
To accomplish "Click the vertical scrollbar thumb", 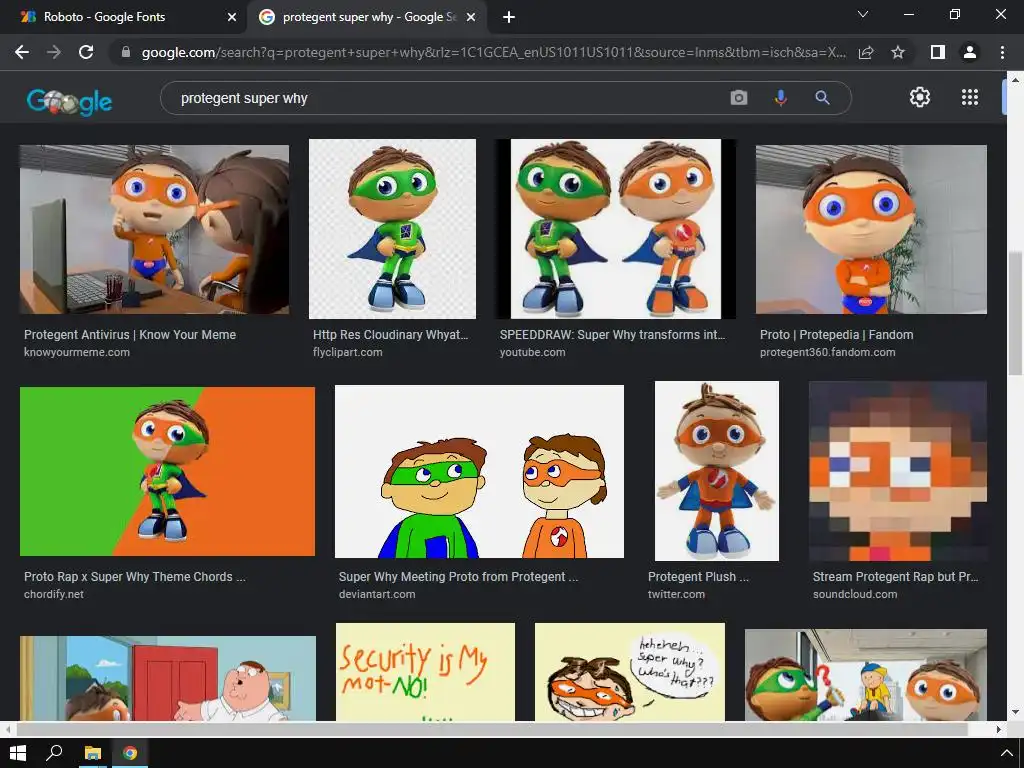I will click(1016, 313).
